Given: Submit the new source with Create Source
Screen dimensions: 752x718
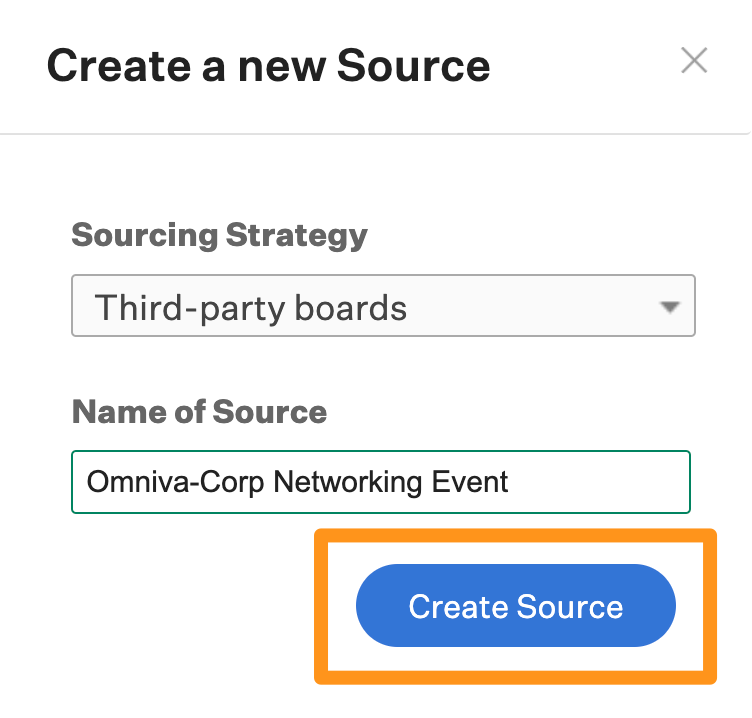Looking at the screenshot, I should [x=515, y=606].
